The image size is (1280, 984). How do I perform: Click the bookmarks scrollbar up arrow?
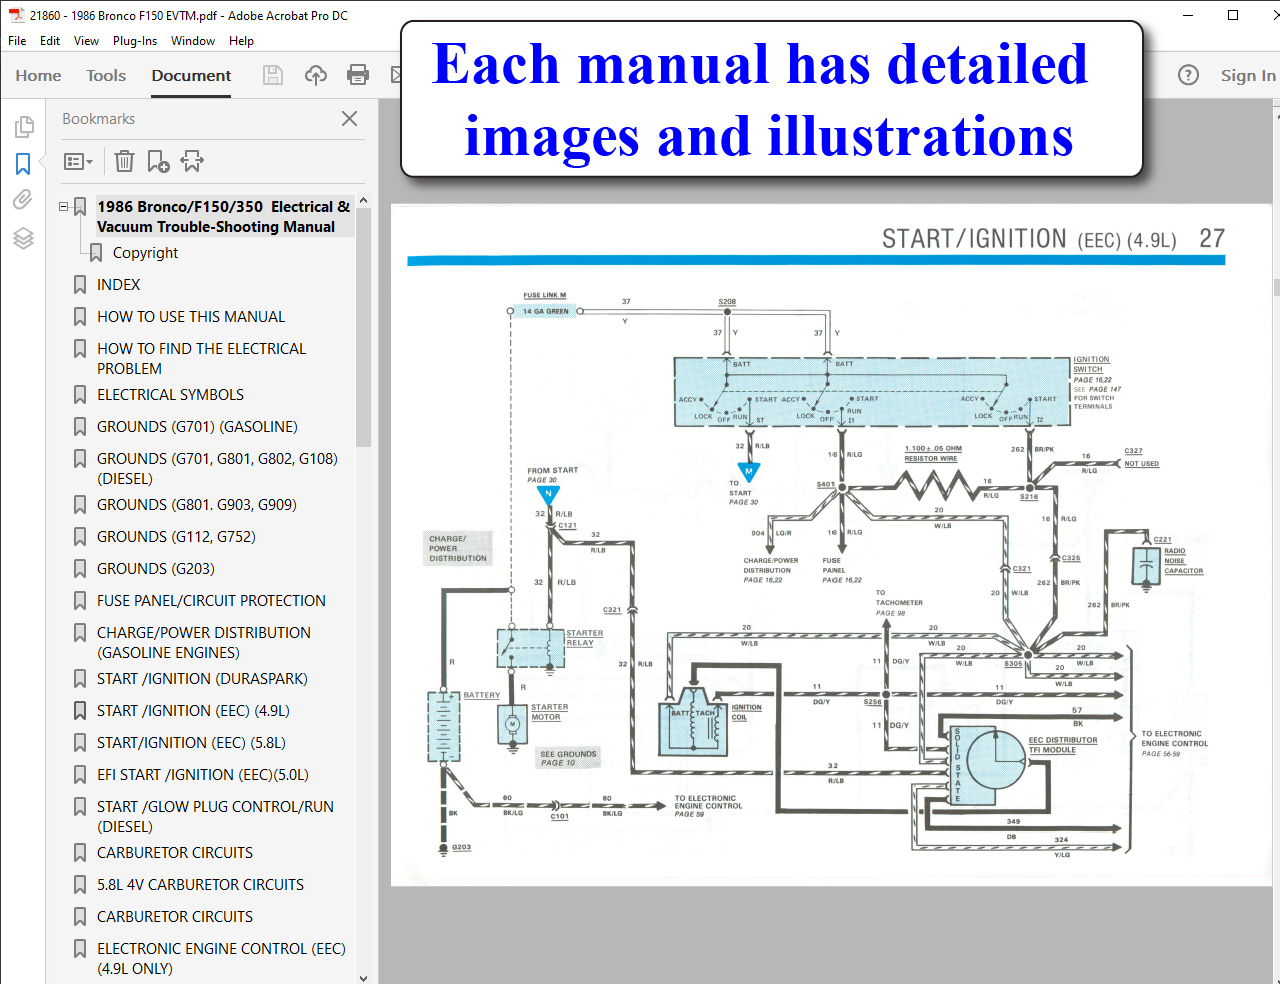363,201
